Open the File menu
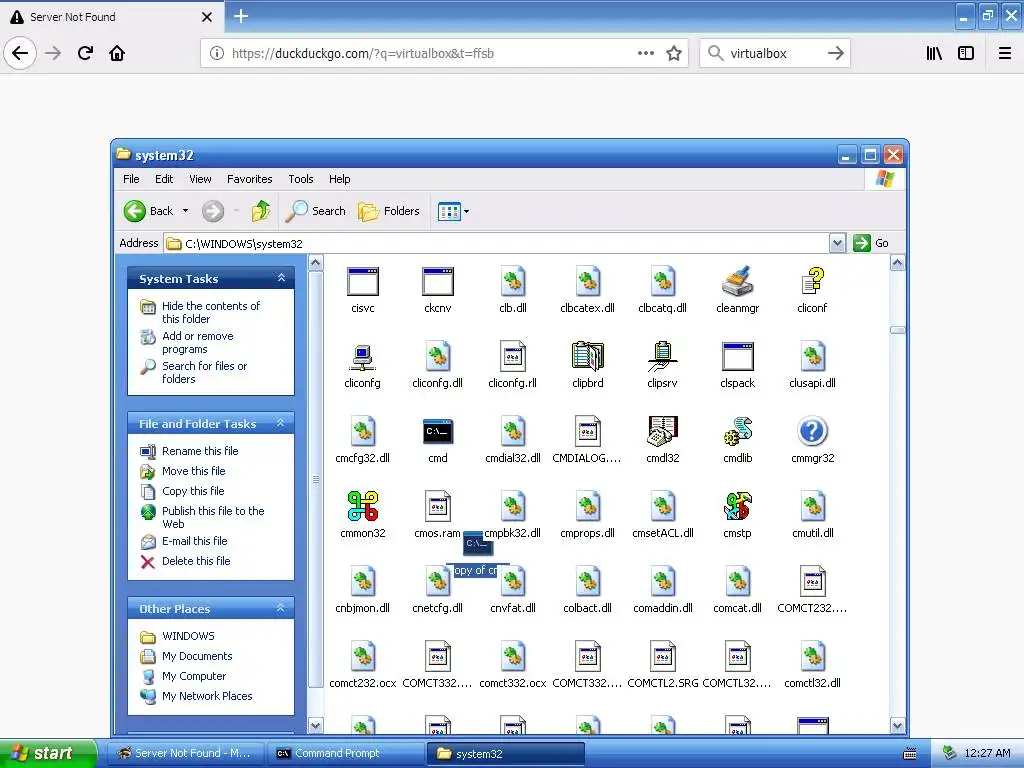 (131, 179)
